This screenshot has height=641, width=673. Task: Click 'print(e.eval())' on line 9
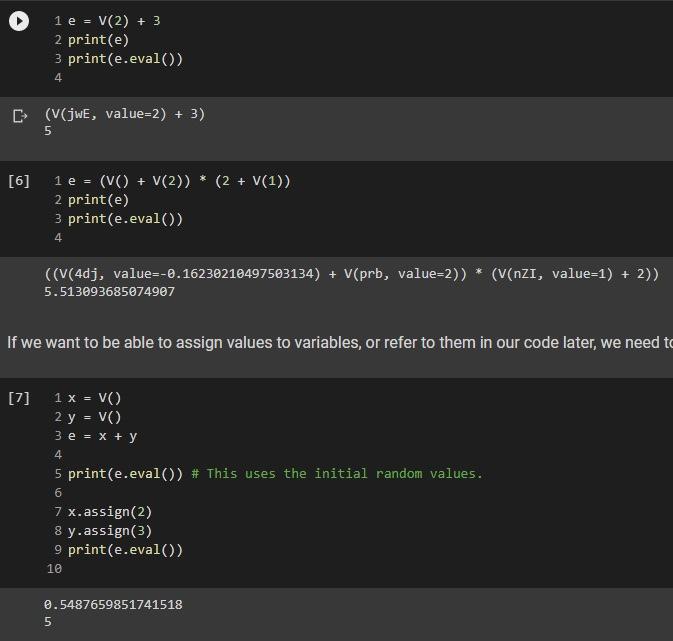[x=125, y=550]
